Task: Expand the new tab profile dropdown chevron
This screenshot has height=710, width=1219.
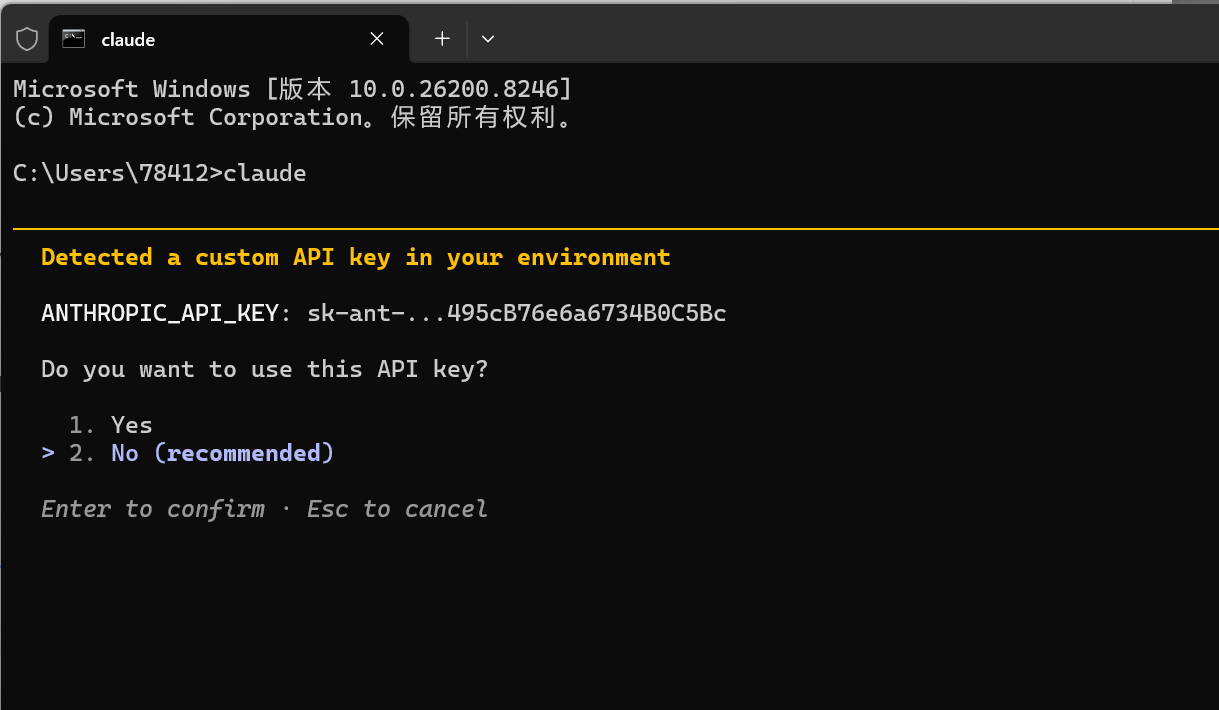Action: [488, 39]
